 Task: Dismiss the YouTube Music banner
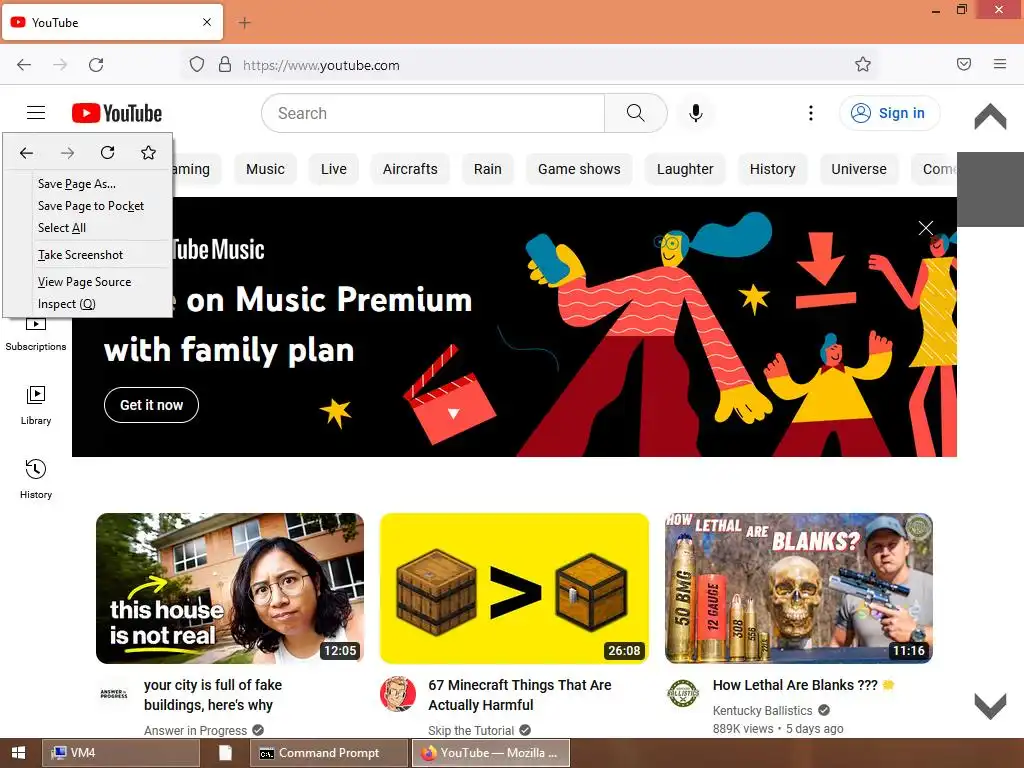click(925, 228)
